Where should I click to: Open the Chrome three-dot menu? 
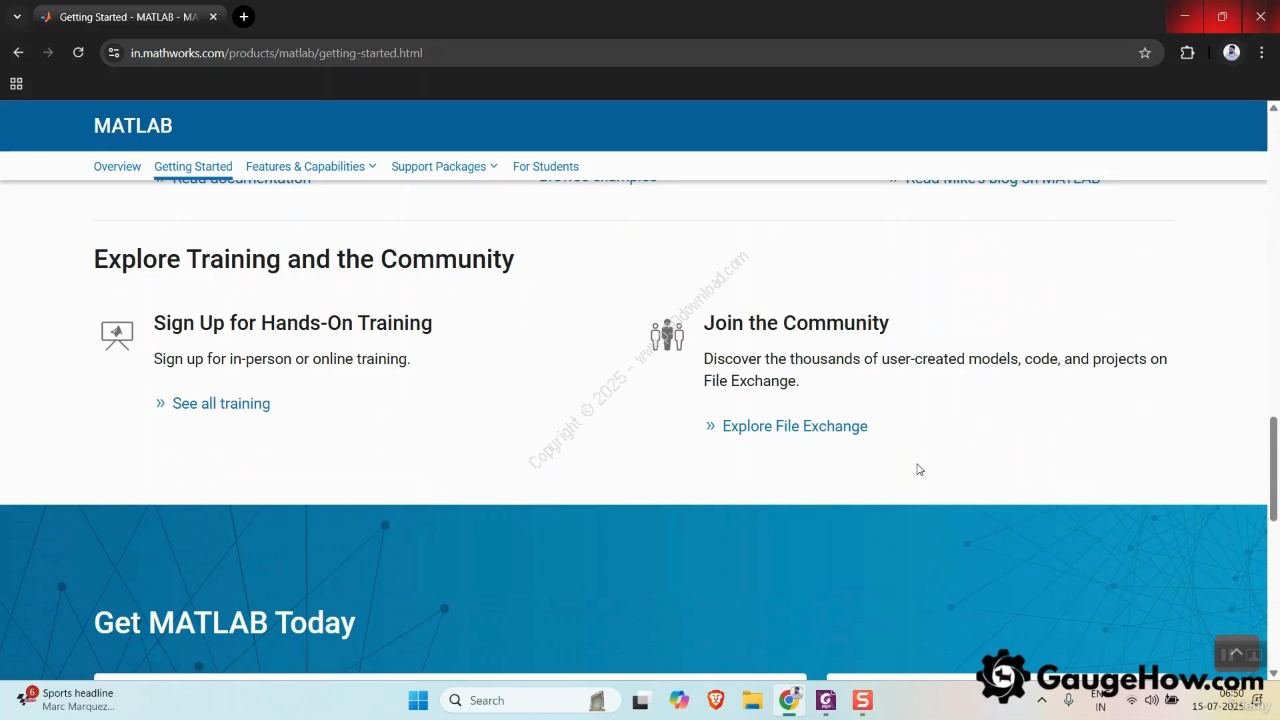pyautogui.click(x=1262, y=53)
